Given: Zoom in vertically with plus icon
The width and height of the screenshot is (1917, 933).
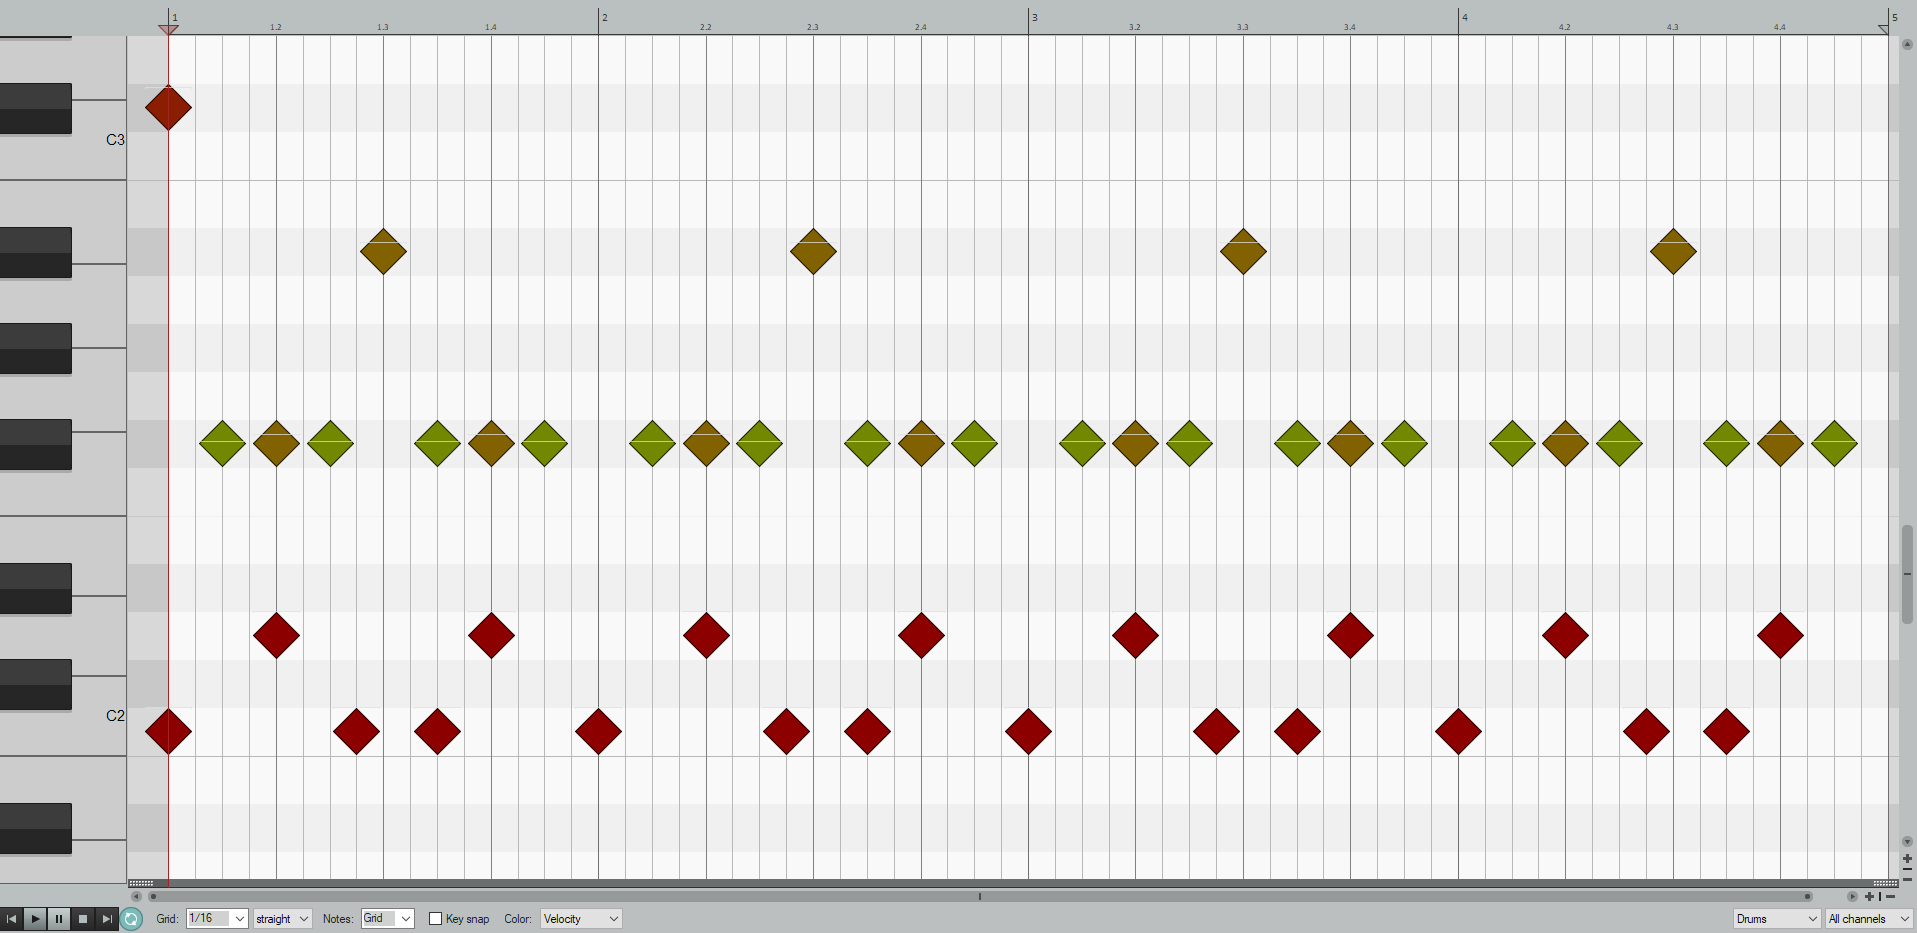Looking at the screenshot, I should 1907,859.
